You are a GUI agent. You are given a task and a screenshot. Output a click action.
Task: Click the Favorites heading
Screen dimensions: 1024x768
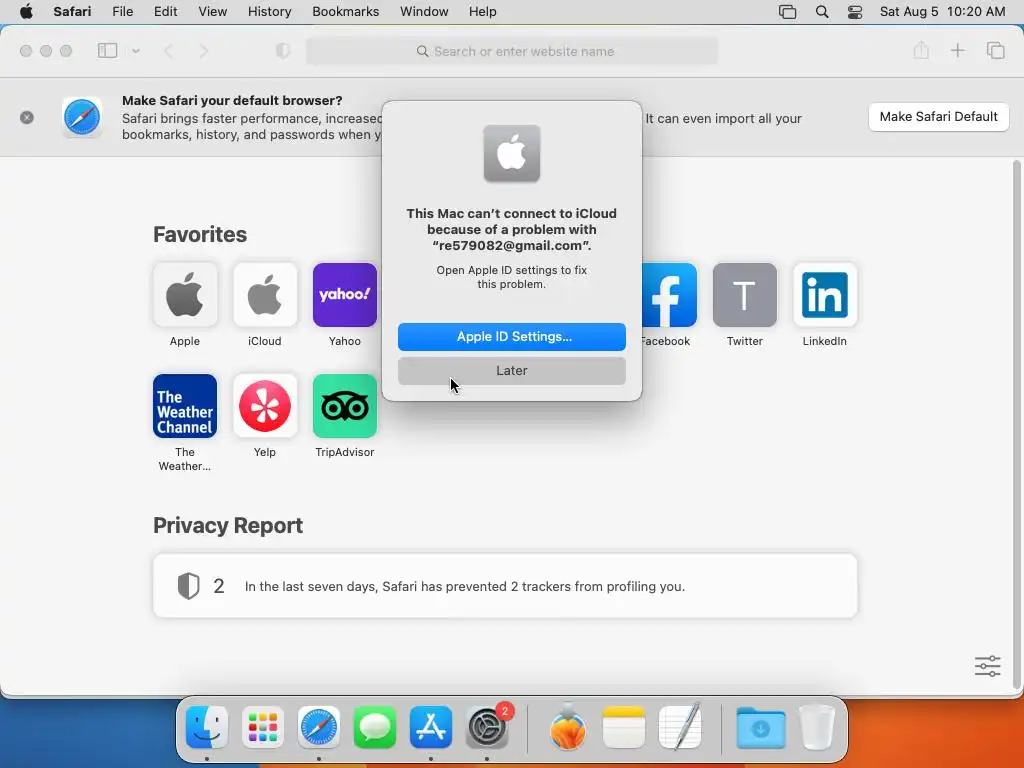[200, 234]
